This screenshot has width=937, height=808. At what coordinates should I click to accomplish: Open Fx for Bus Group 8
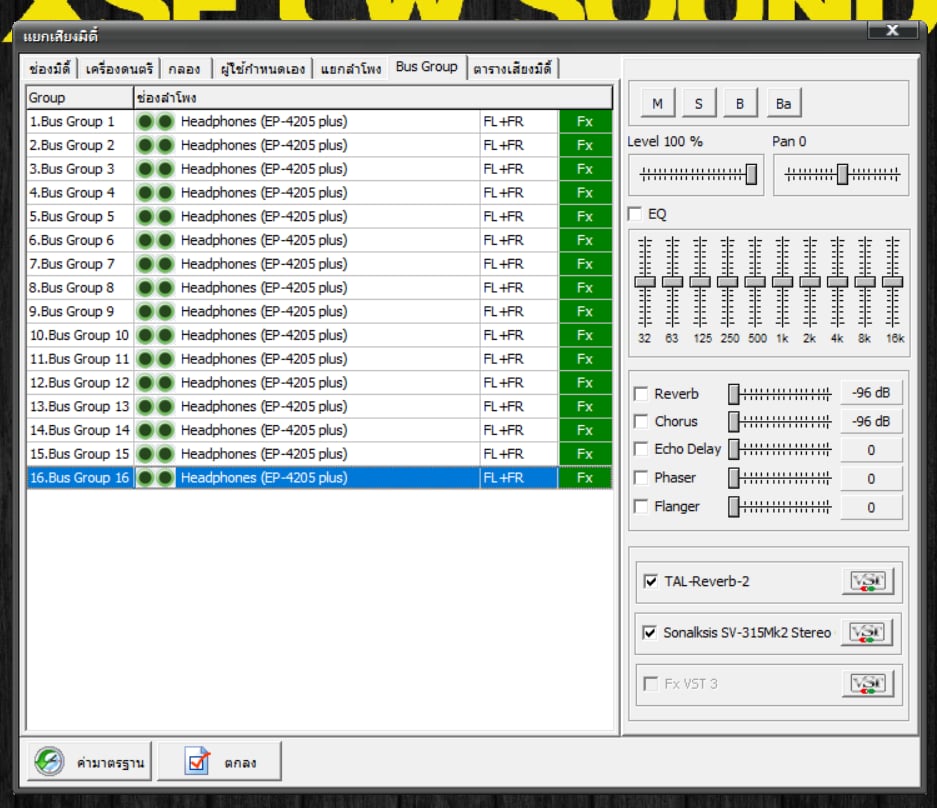pos(585,288)
